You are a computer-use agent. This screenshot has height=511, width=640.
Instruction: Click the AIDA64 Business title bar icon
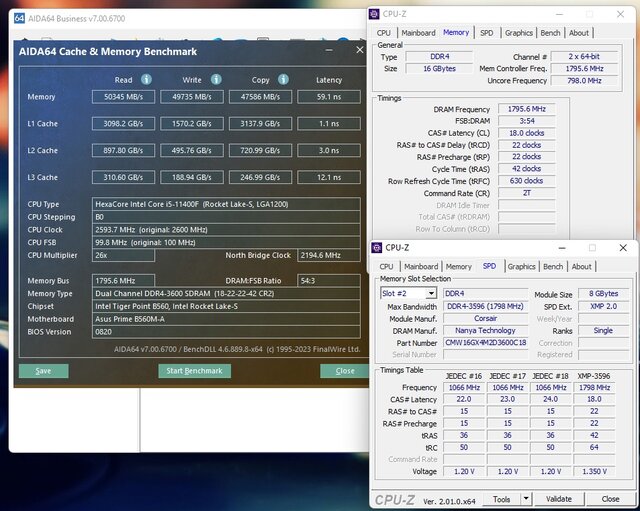(x=19, y=17)
